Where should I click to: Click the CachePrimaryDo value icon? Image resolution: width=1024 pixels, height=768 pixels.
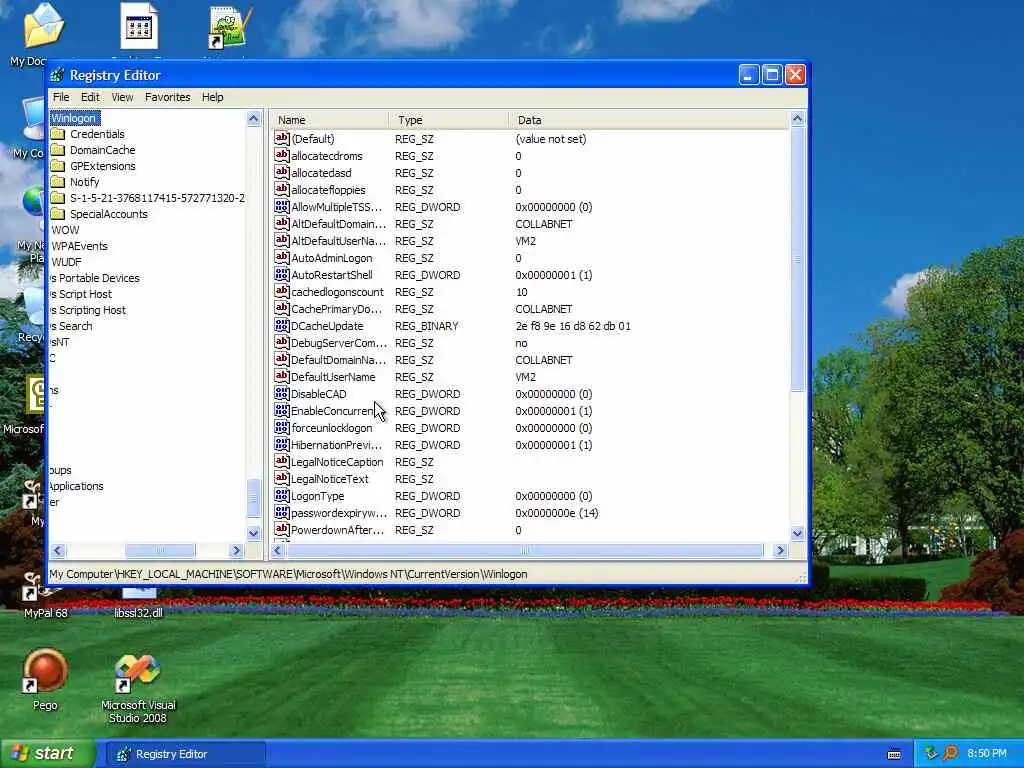tap(281, 308)
